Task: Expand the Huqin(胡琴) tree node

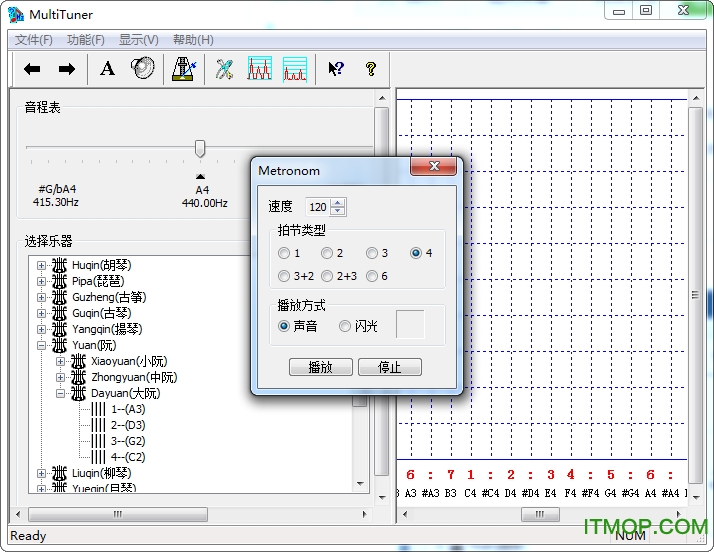Action: pos(41,265)
